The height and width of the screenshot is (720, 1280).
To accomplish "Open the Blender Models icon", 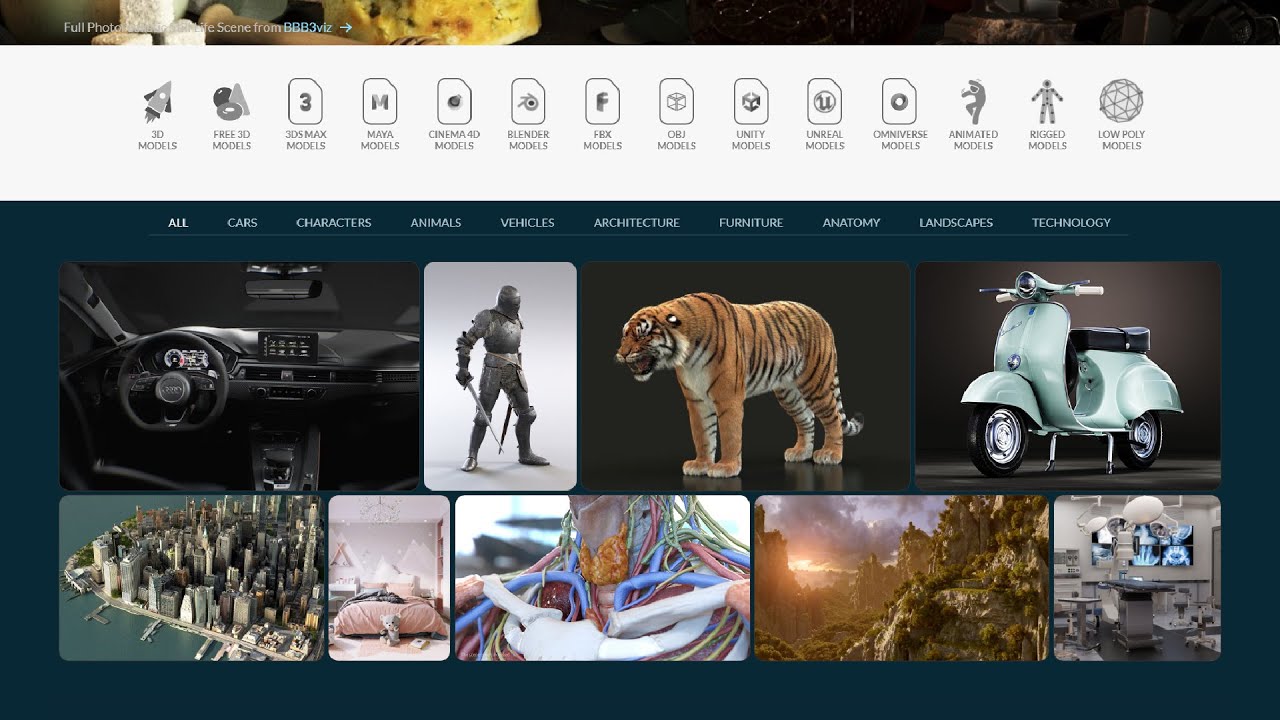I will click(528, 101).
